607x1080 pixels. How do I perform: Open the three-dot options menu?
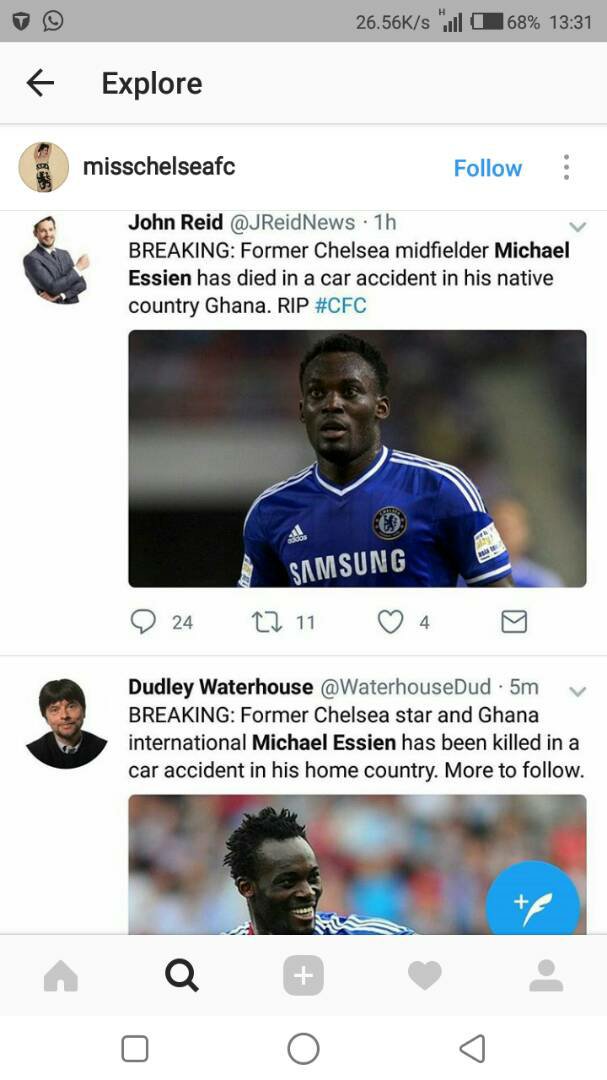566,167
